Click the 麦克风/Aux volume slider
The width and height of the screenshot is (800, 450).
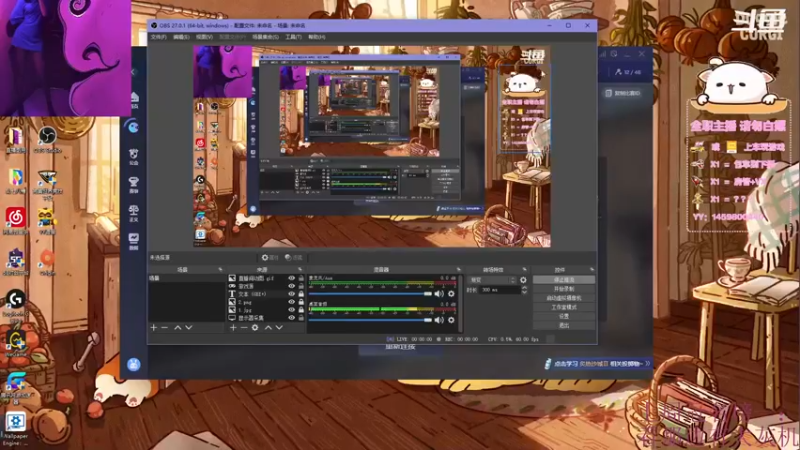370,294
